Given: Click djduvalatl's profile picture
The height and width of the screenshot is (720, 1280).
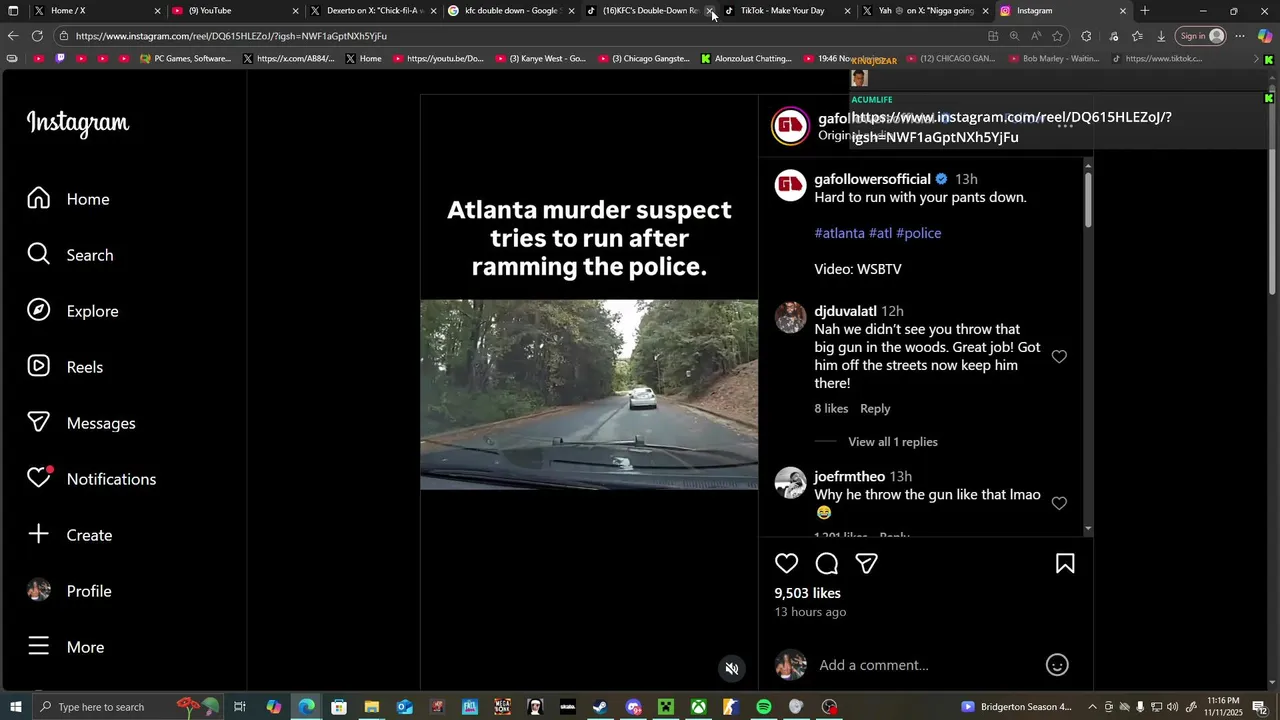Looking at the screenshot, I should click(x=790, y=317).
